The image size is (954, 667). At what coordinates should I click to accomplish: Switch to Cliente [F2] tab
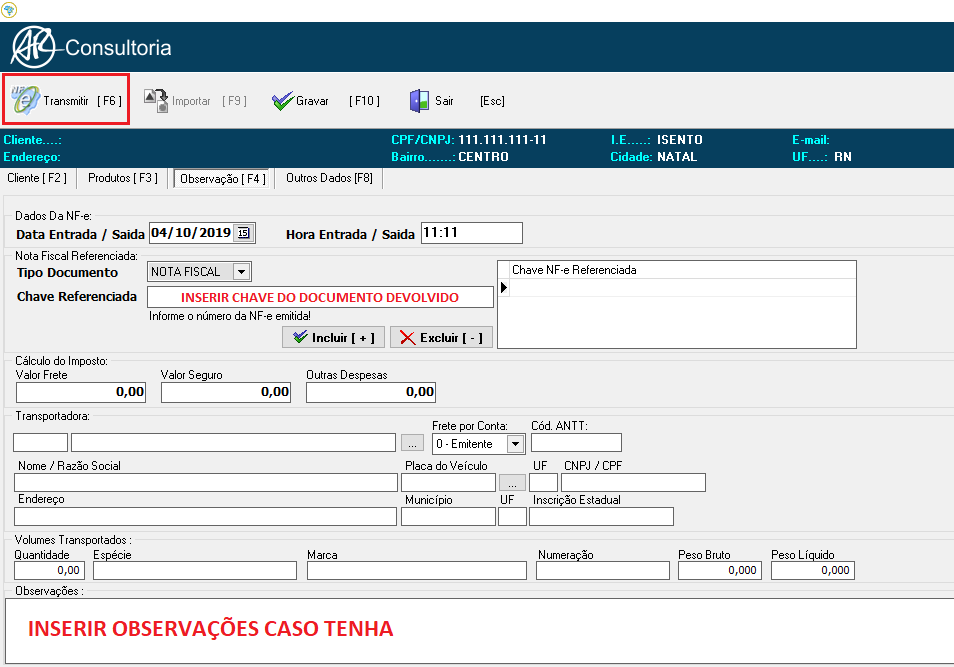(37, 178)
